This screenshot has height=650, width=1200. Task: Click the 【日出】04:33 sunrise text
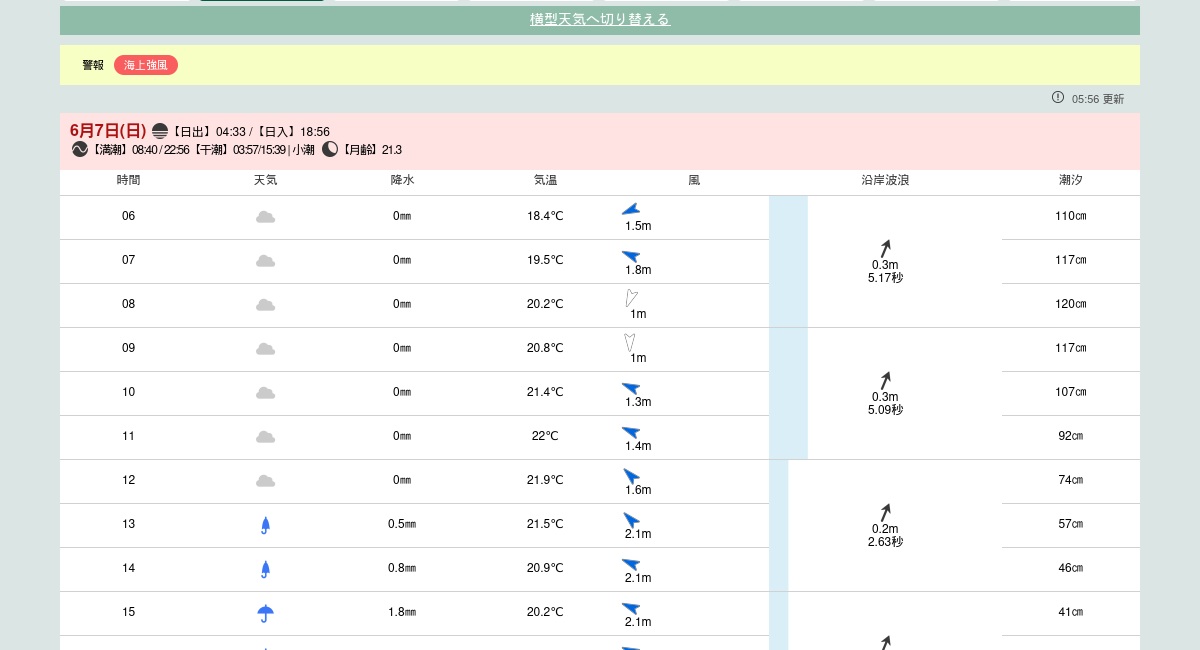click(x=208, y=132)
